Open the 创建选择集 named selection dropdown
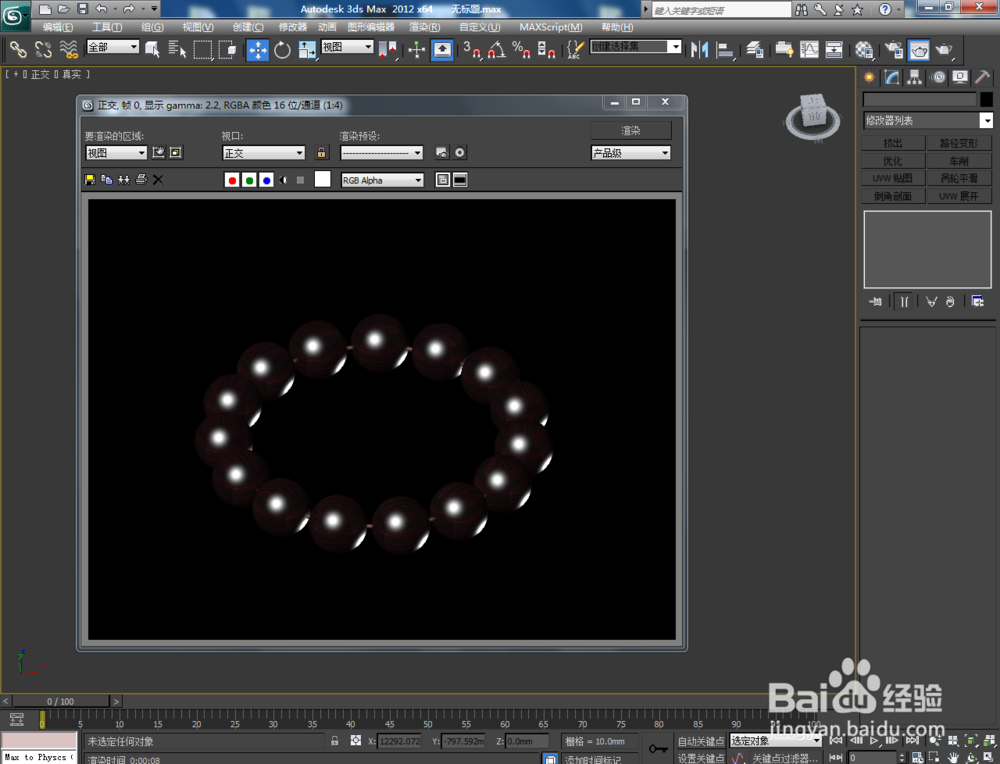Screen dimensions: 1000x764 point(636,47)
